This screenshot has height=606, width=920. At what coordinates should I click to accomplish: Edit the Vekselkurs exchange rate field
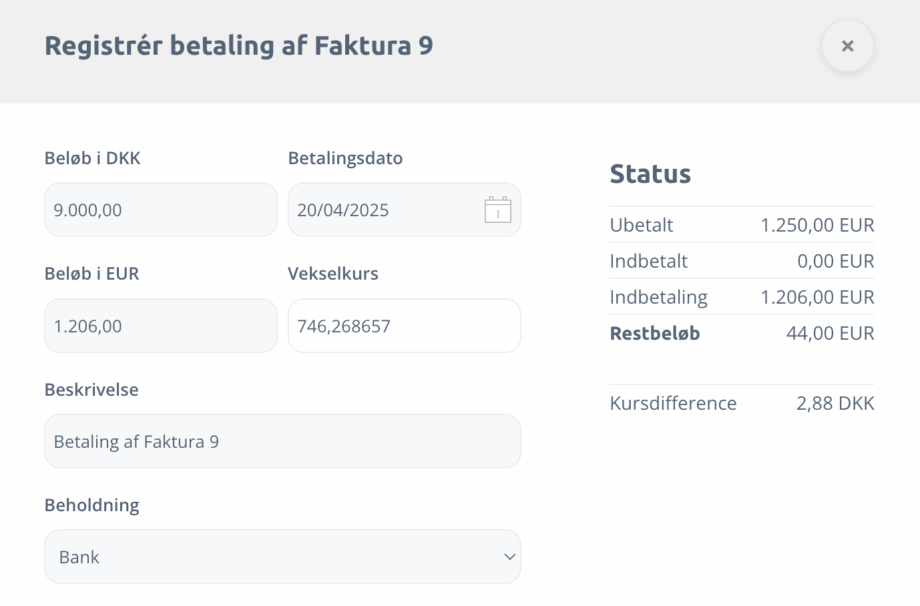point(404,326)
